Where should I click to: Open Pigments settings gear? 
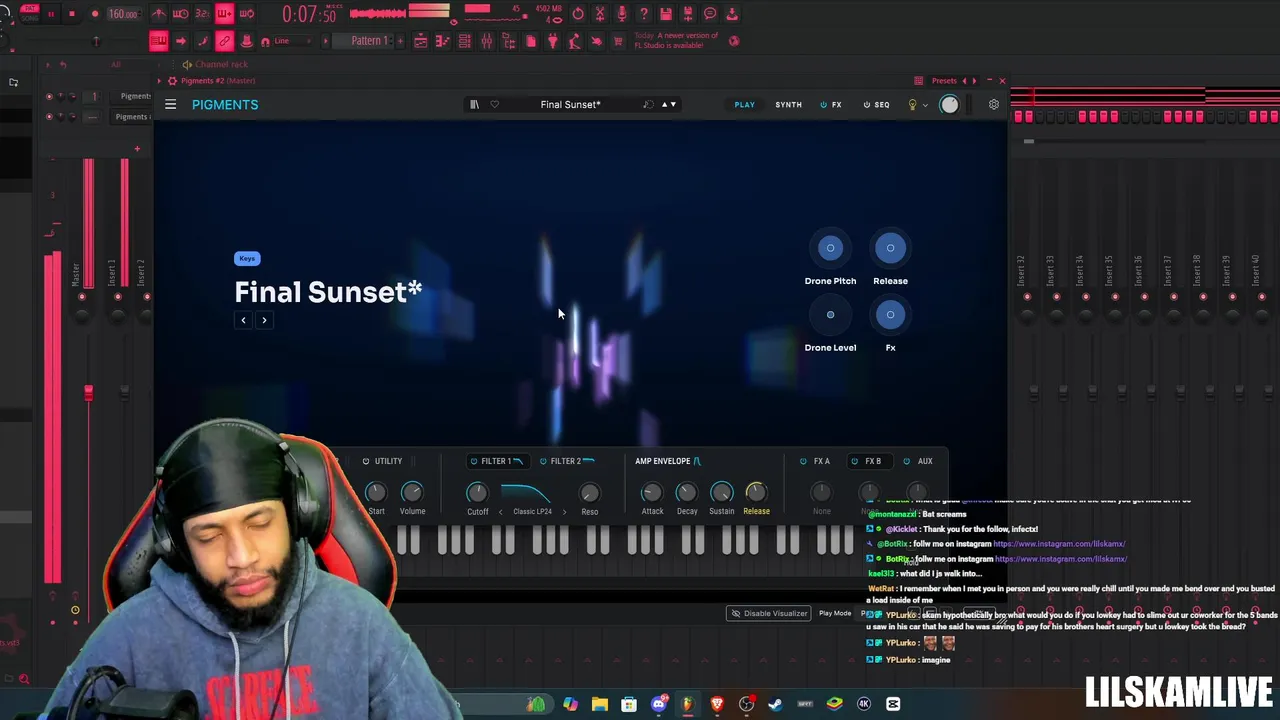[x=993, y=104]
